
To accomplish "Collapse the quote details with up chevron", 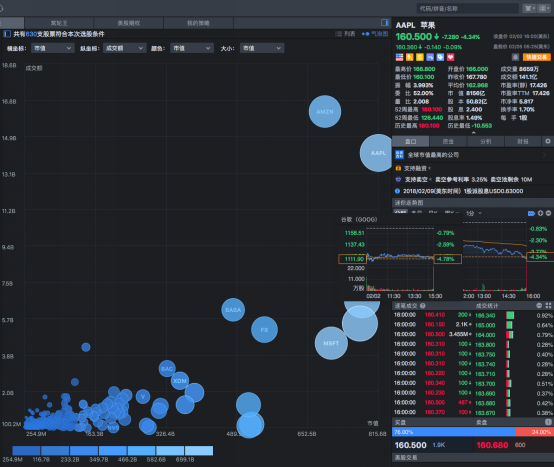I will point(473,133).
